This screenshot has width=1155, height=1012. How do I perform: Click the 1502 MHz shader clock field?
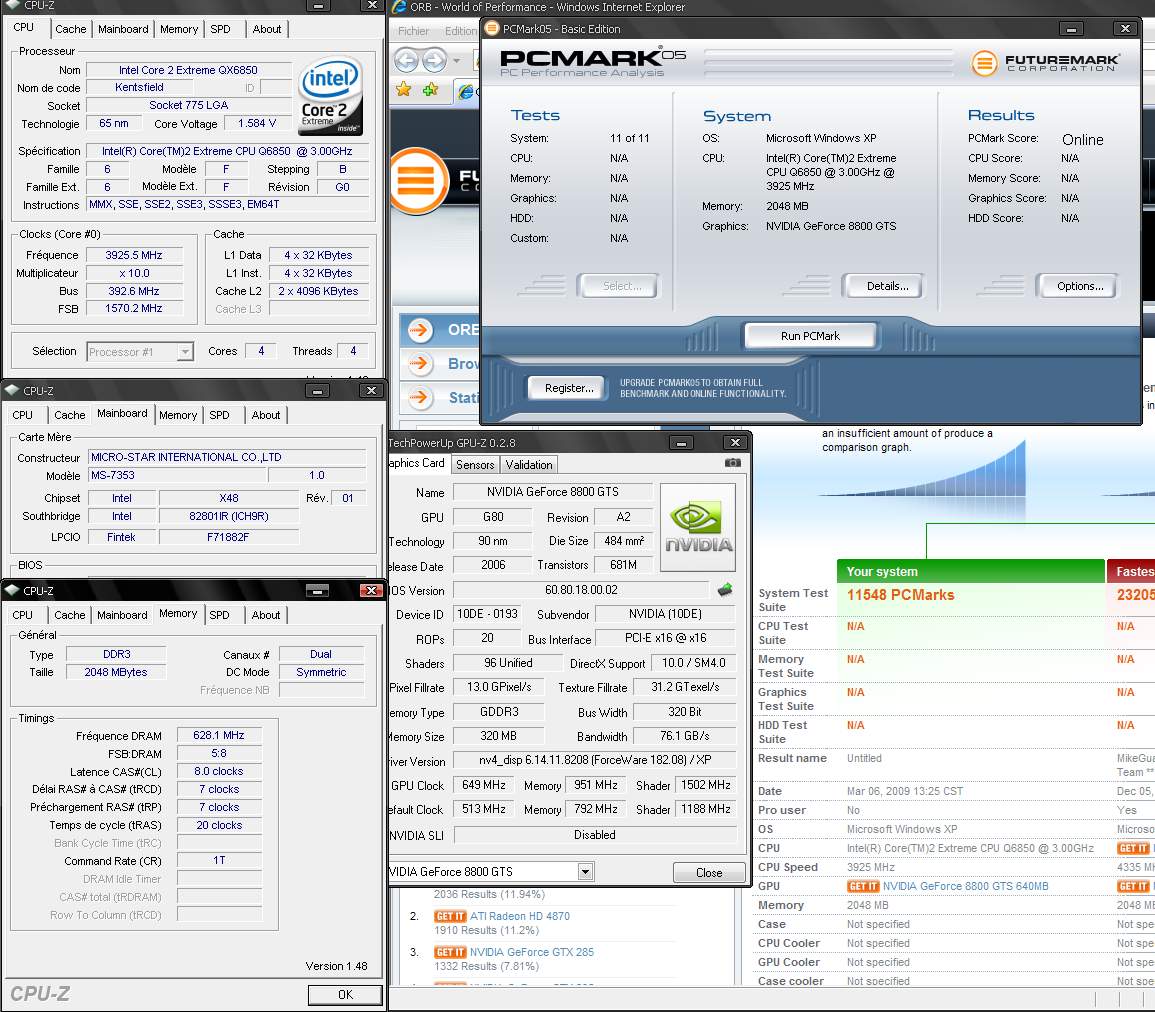(706, 785)
